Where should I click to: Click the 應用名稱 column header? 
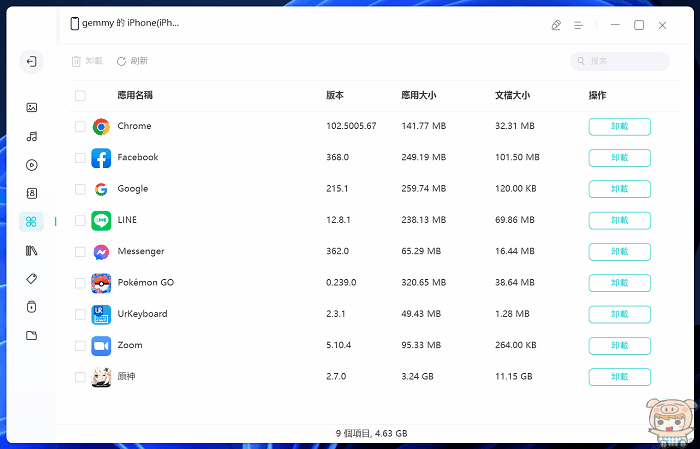(135, 95)
